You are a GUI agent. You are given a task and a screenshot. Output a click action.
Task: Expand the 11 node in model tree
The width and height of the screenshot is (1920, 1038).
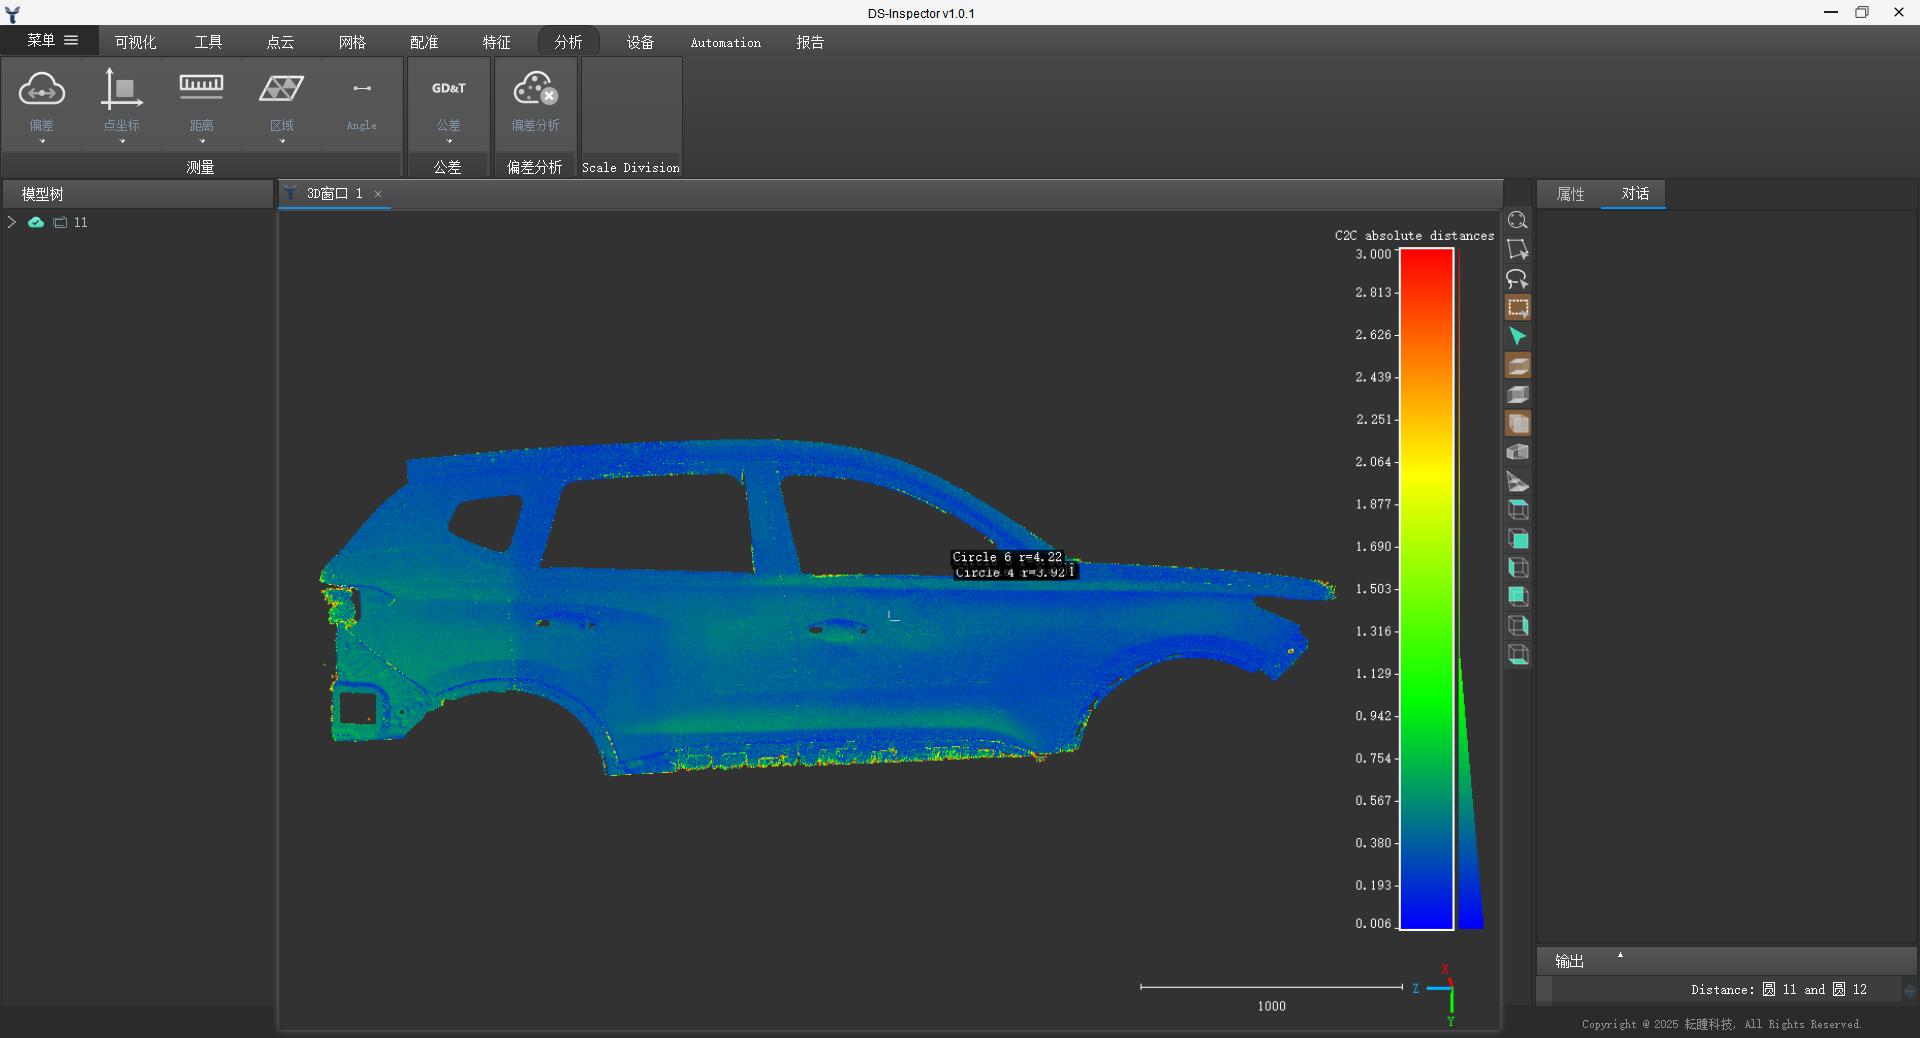[12, 222]
